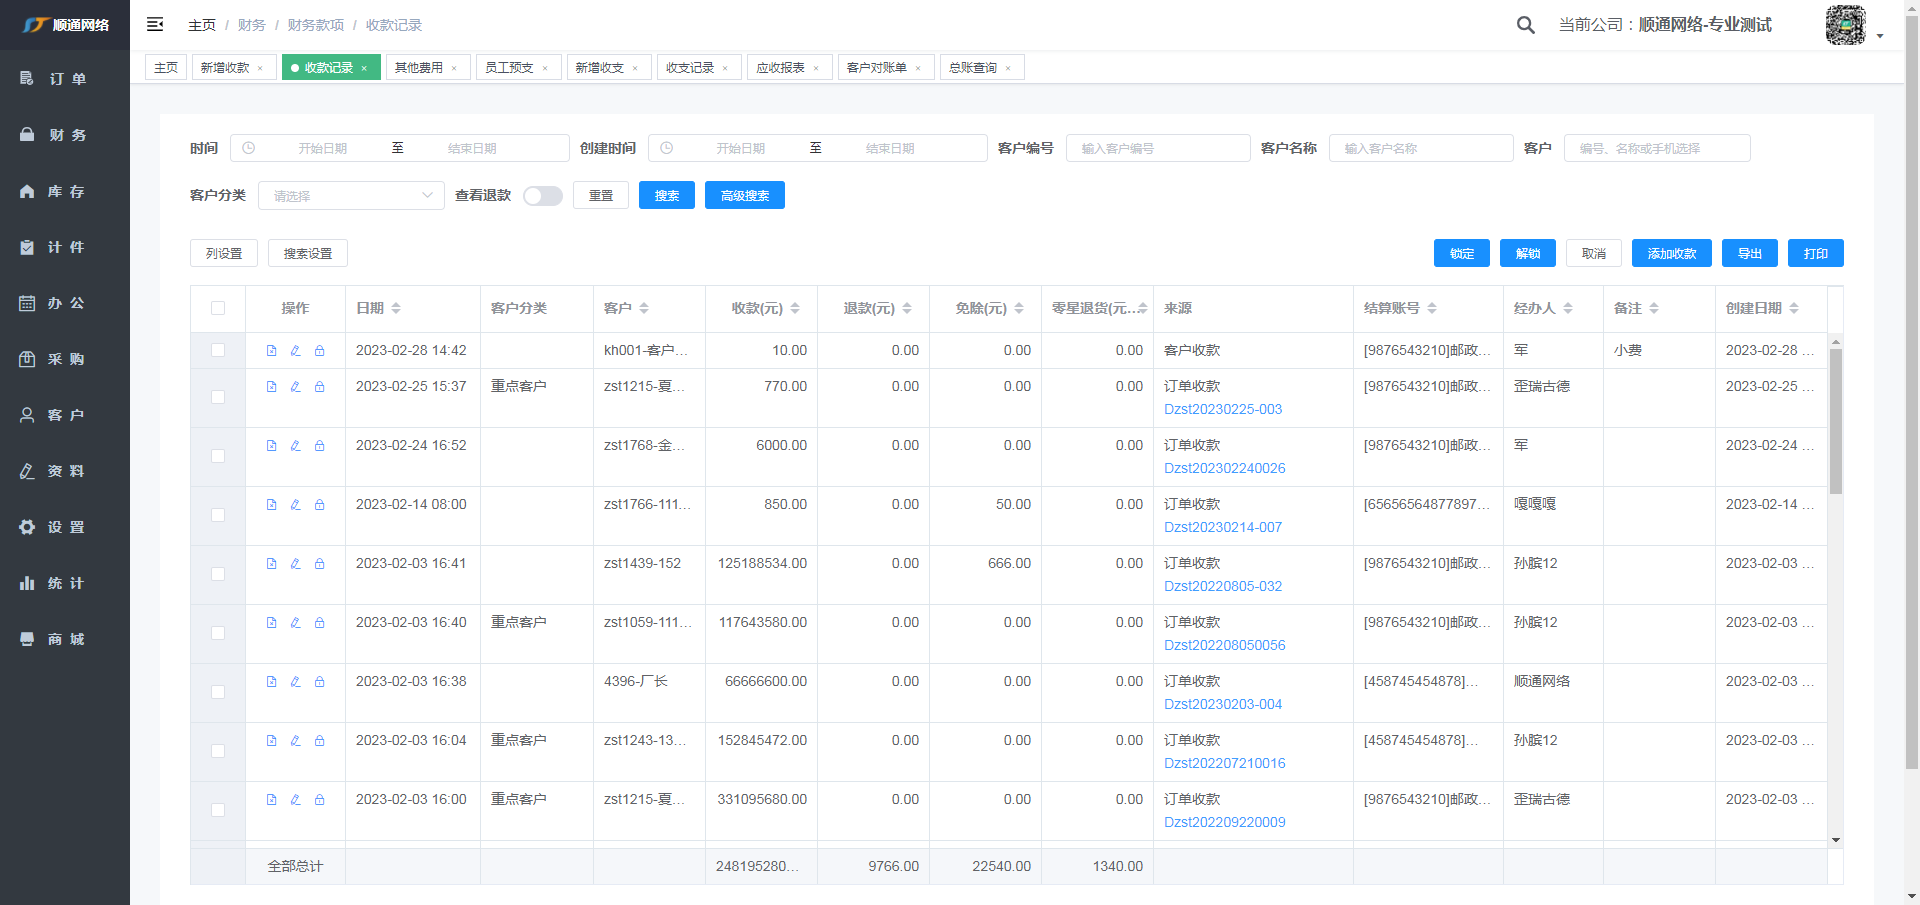The height and width of the screenshot is (905, 1920).
Task: Open order link Dzst20230225-003
Action: tap(1223, 409)
